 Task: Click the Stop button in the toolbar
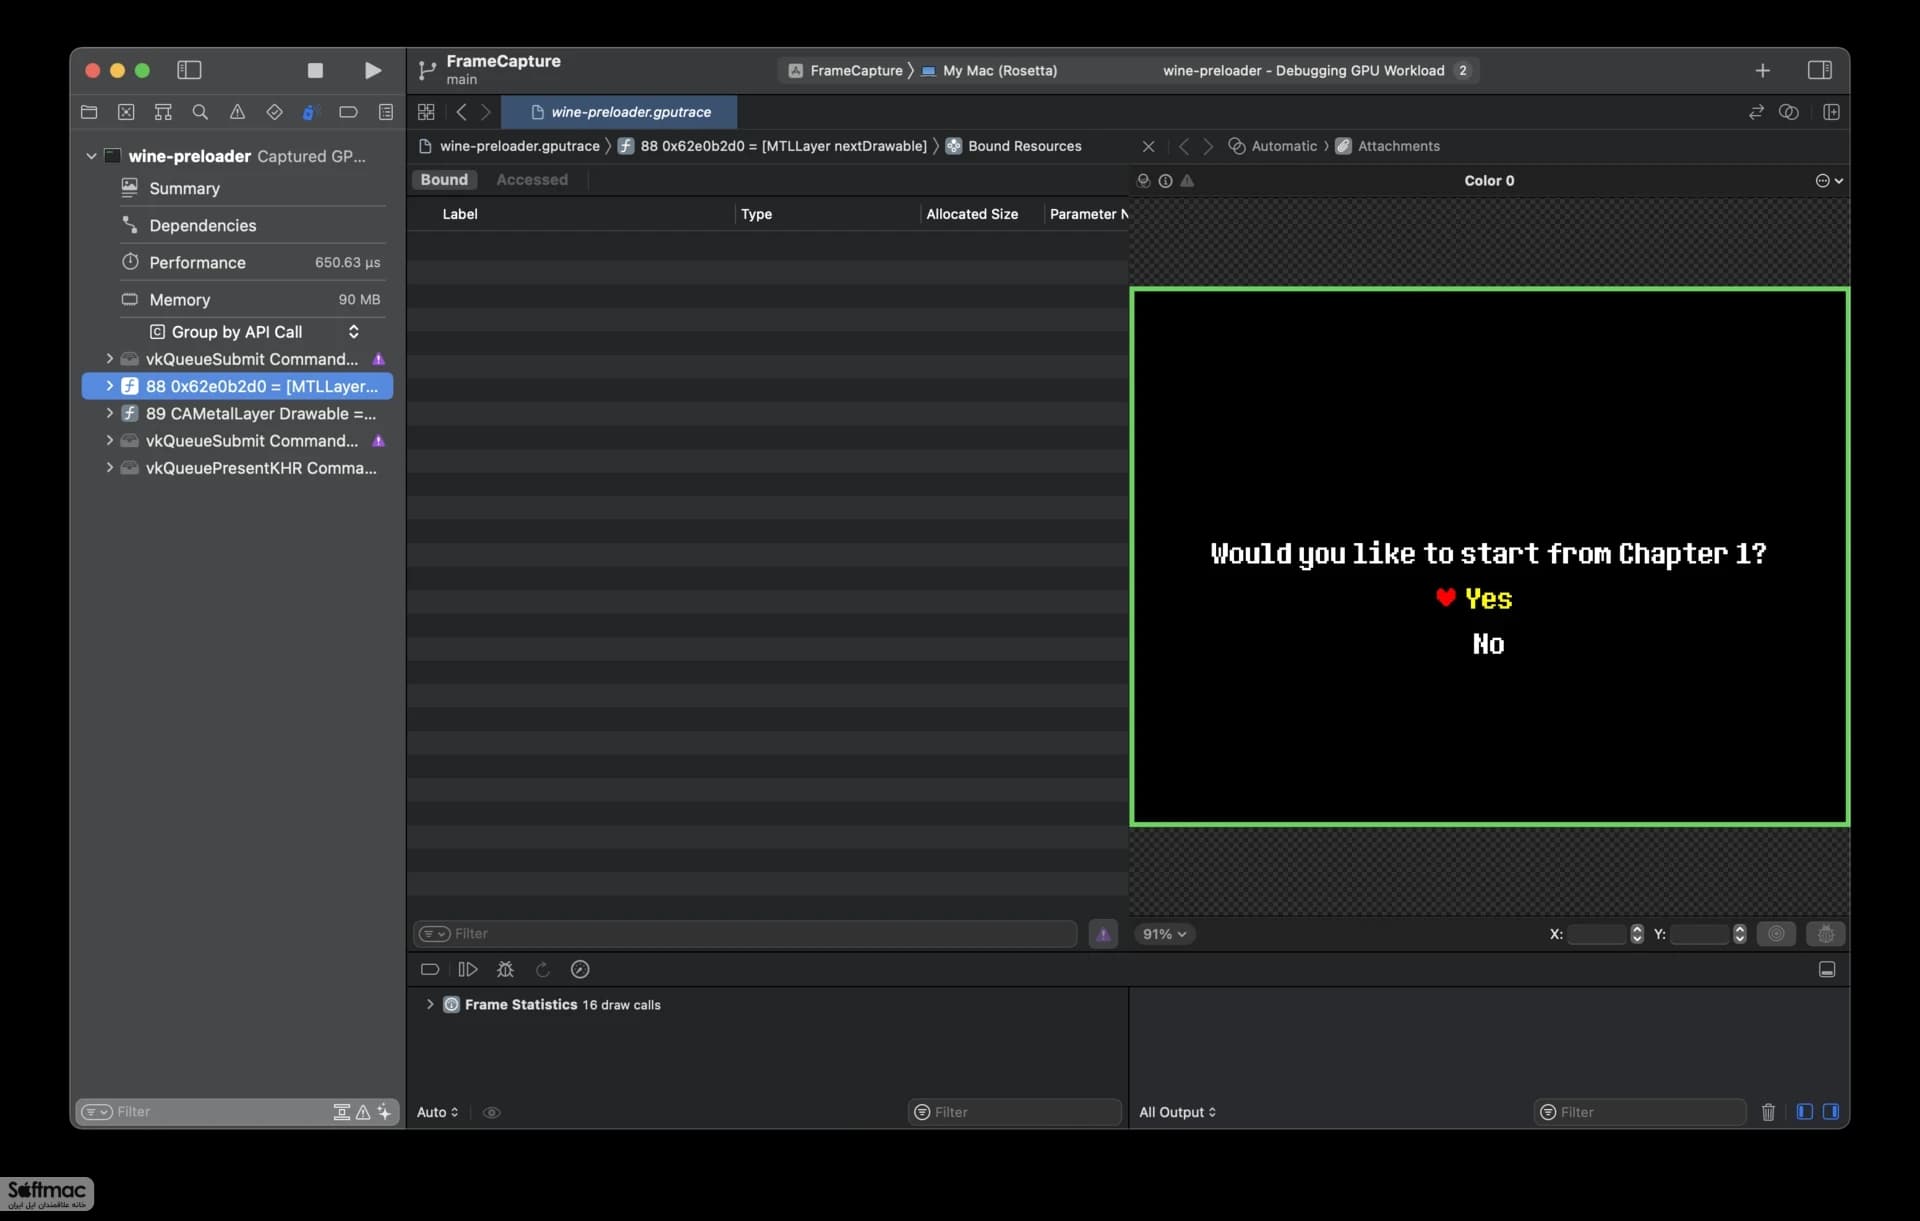315,70
